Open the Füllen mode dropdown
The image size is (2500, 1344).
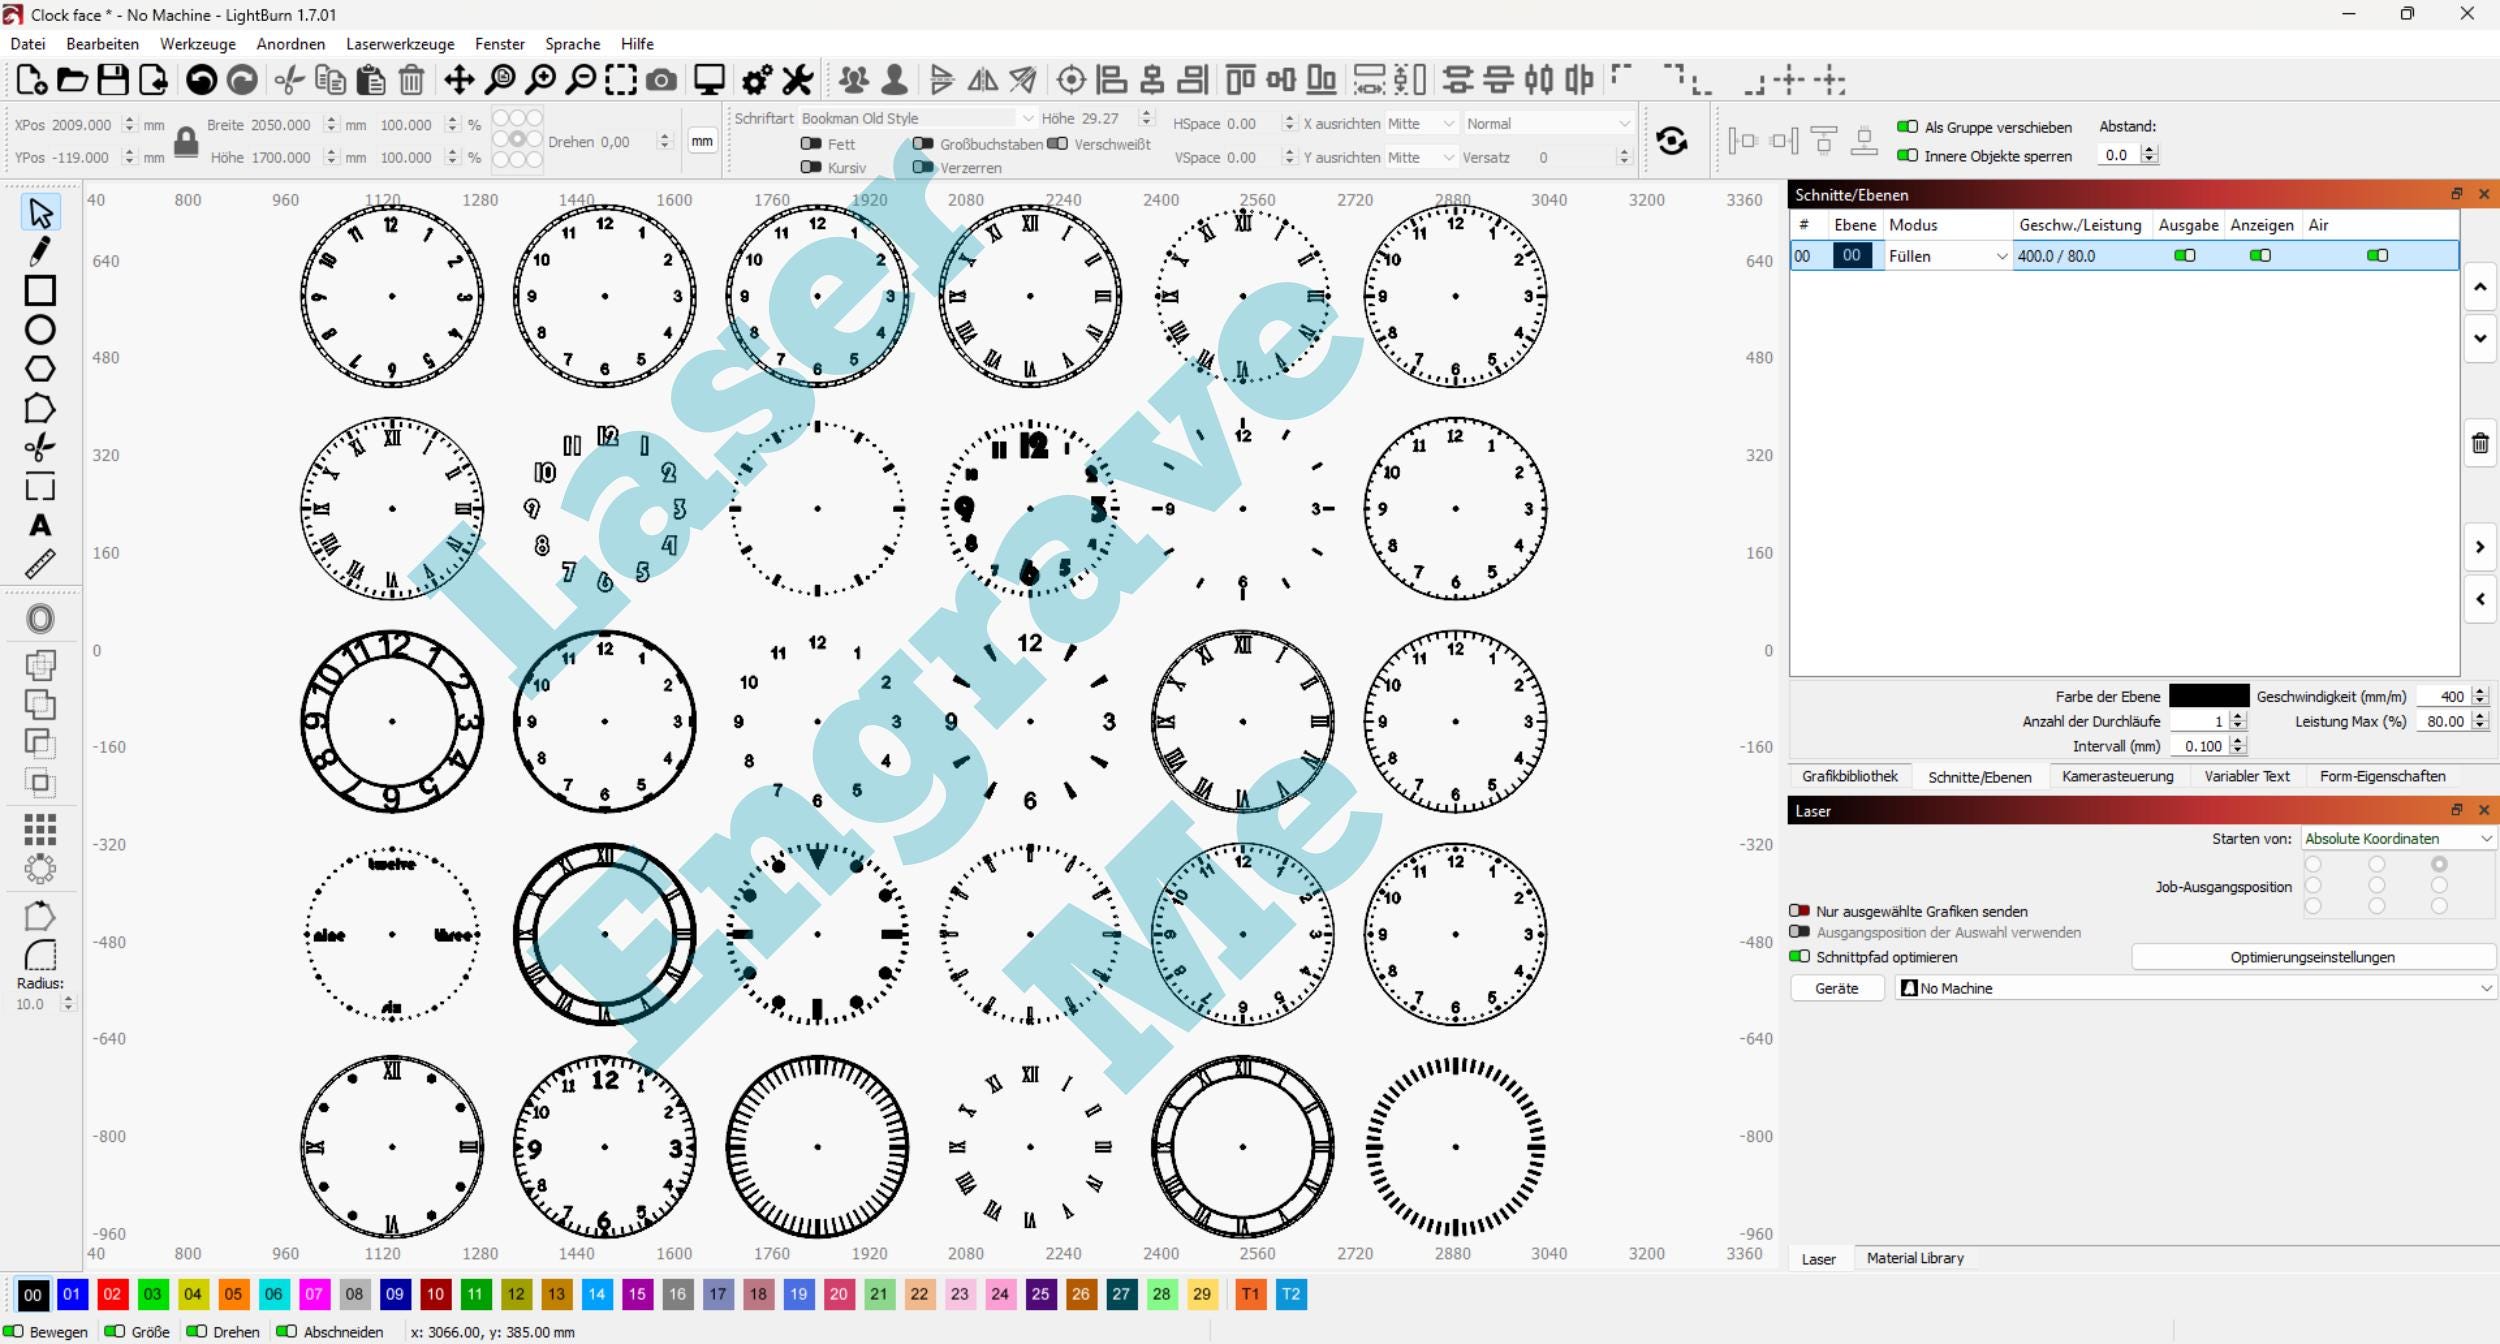click(x=2000, y=256)
